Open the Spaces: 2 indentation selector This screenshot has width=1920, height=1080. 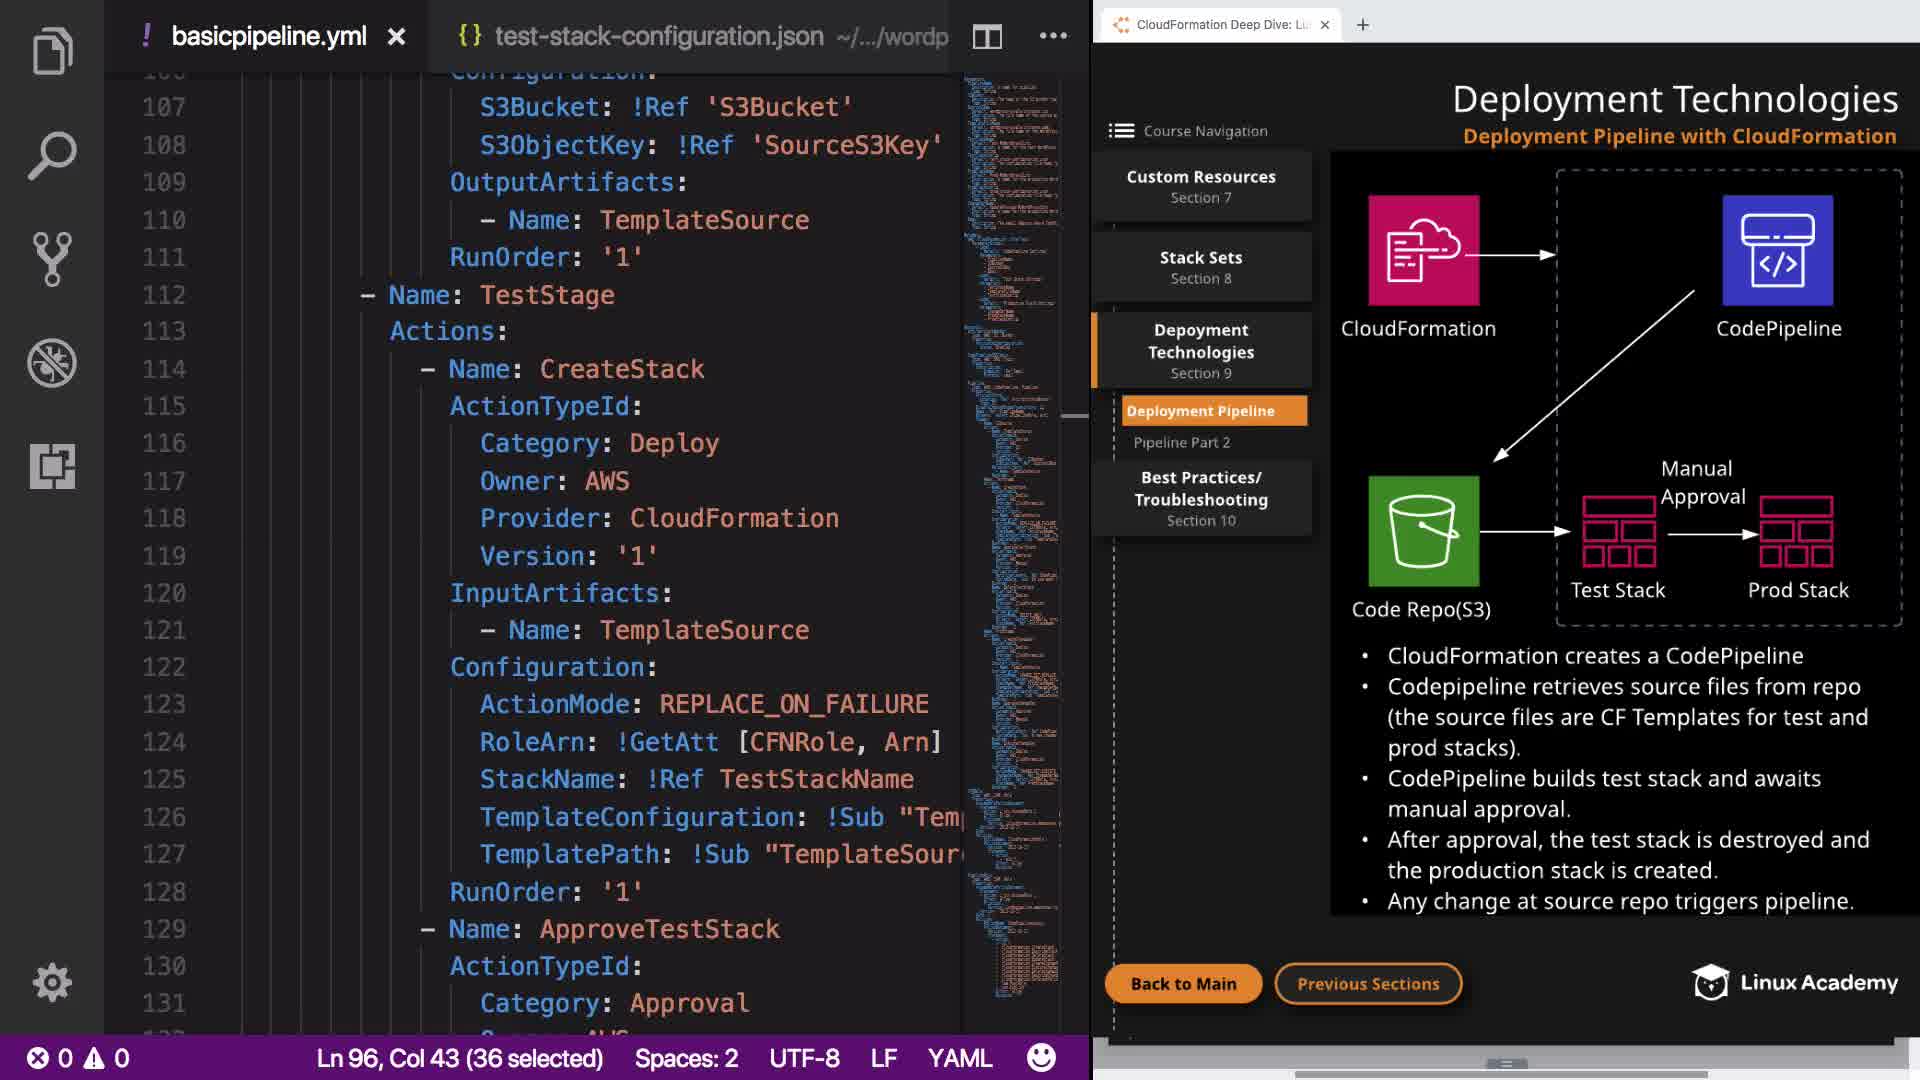(686, 1058)
